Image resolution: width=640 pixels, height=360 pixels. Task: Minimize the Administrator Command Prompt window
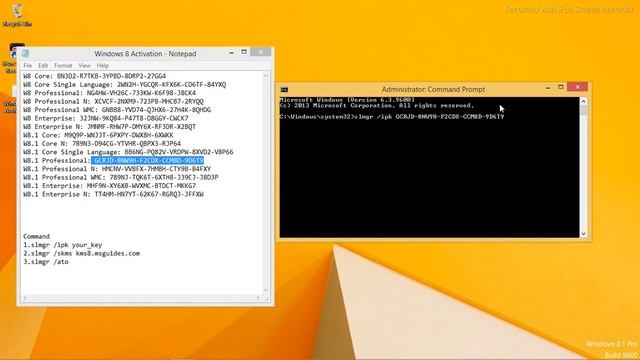(548, 87)
